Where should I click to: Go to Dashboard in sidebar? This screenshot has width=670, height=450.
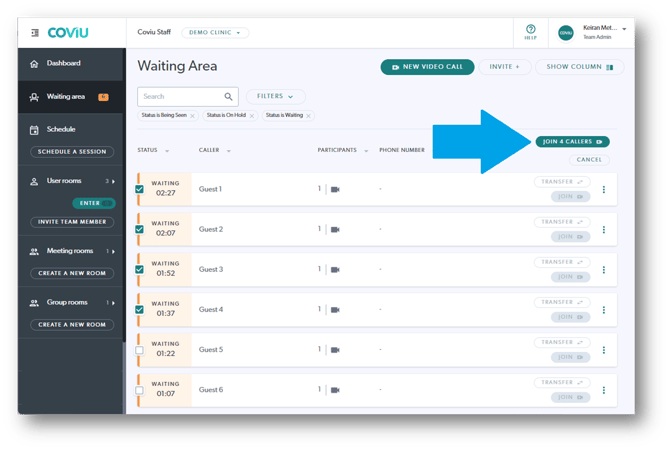(x=63, y=64)
